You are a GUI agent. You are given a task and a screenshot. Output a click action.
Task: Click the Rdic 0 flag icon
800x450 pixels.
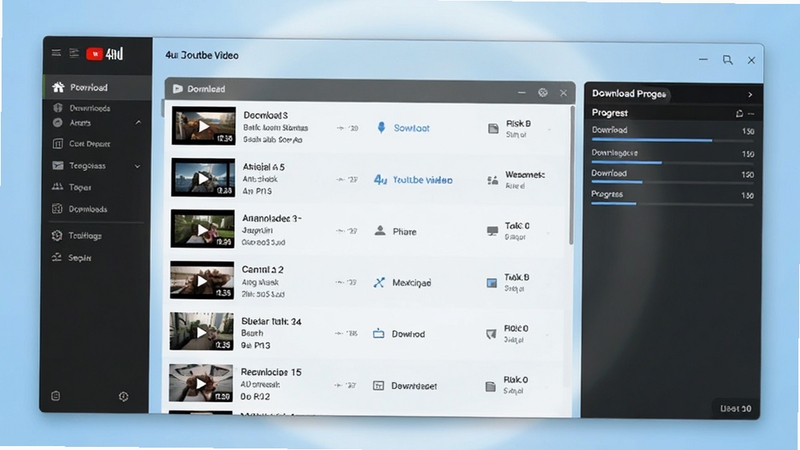(x=491, y=334)
